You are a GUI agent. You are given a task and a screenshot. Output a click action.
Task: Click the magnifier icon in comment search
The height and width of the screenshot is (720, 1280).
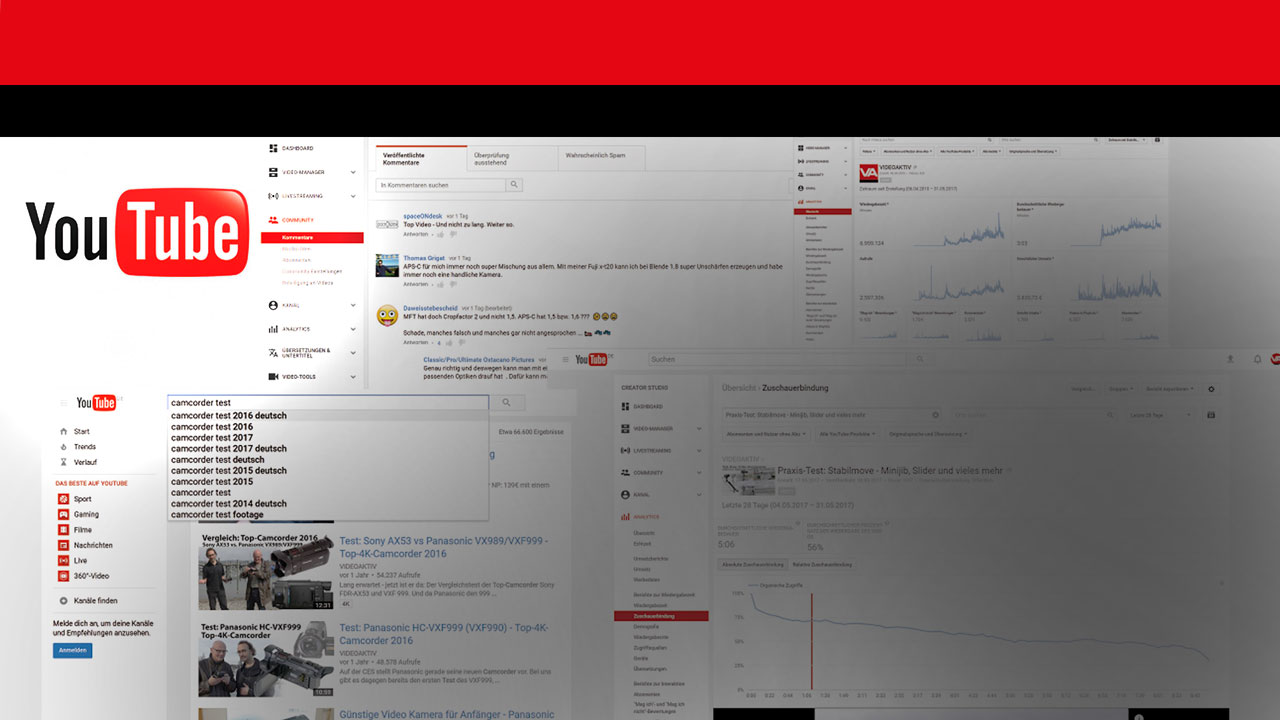(x=514, y=185)
